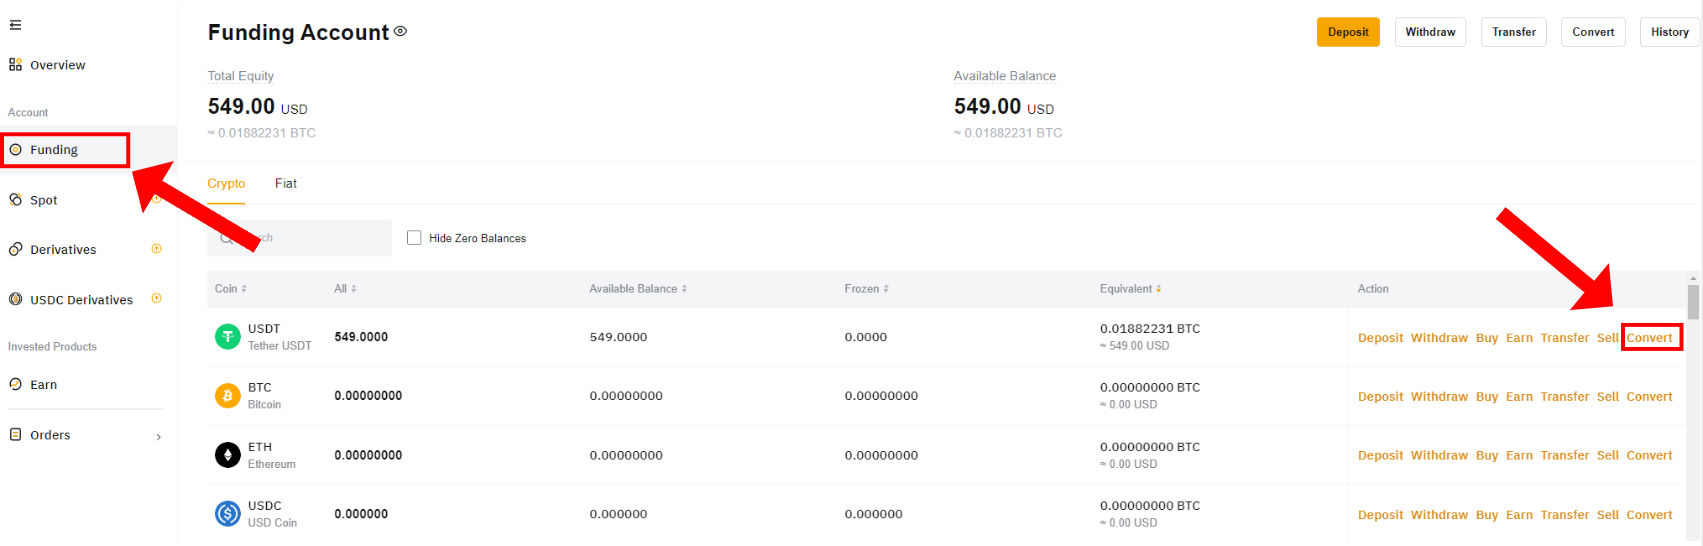Click the USDC coin logo
Viewport: 1703px width, 546px height.
(x=228, y=514)
